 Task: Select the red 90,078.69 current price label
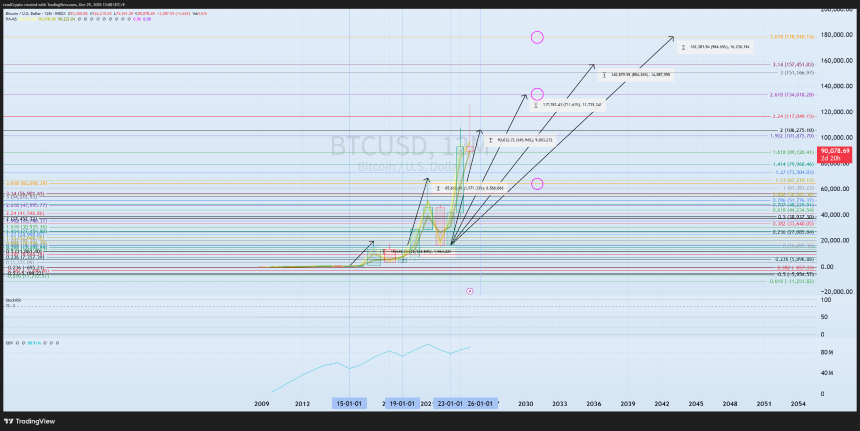[x=835, y=154]
